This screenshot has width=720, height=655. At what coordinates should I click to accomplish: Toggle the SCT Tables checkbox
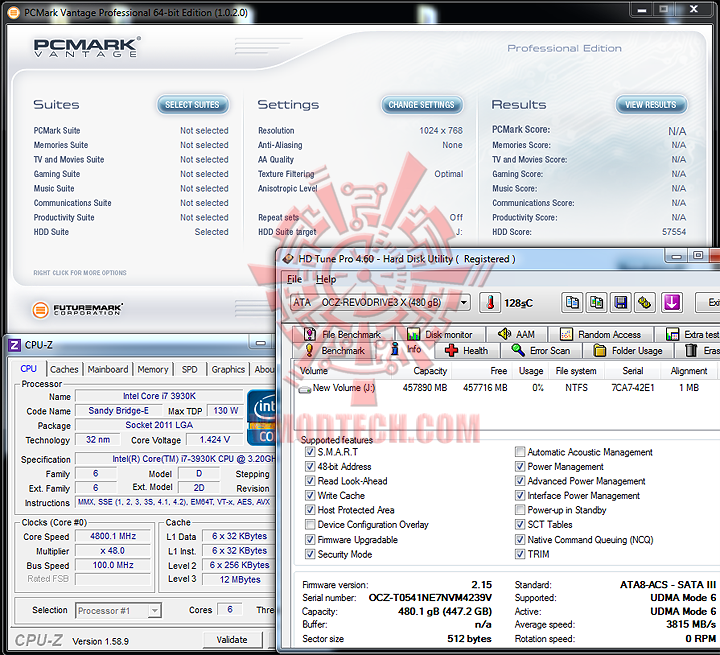(x=520, y=525)
